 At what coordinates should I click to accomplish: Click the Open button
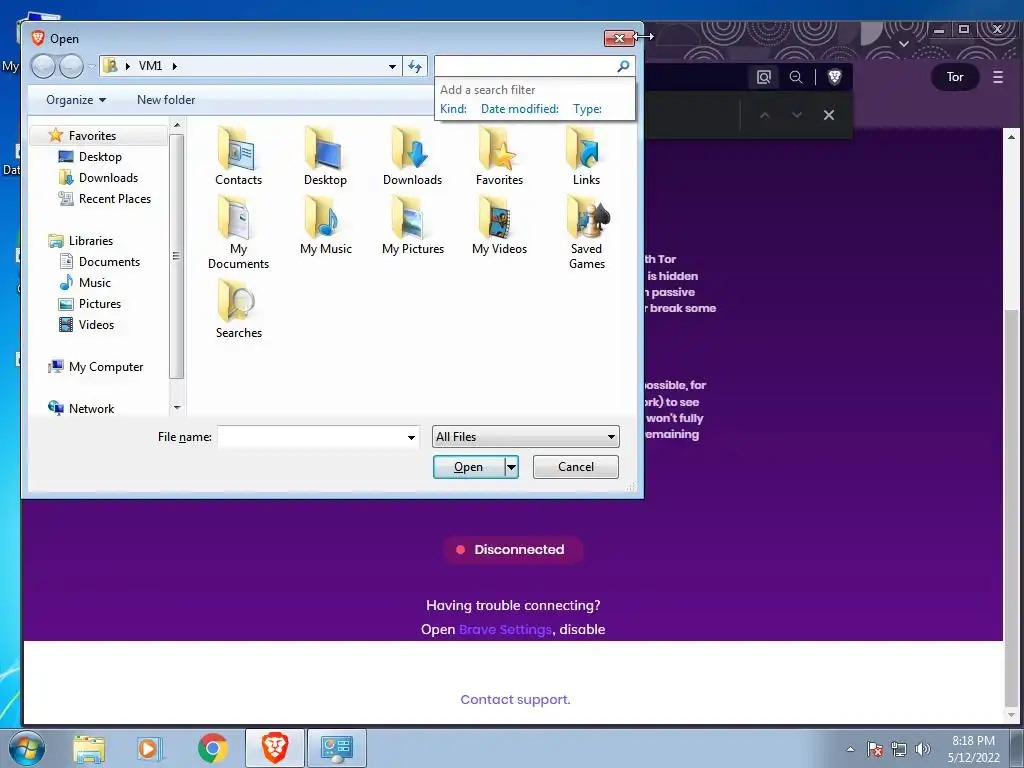[469, 467]
